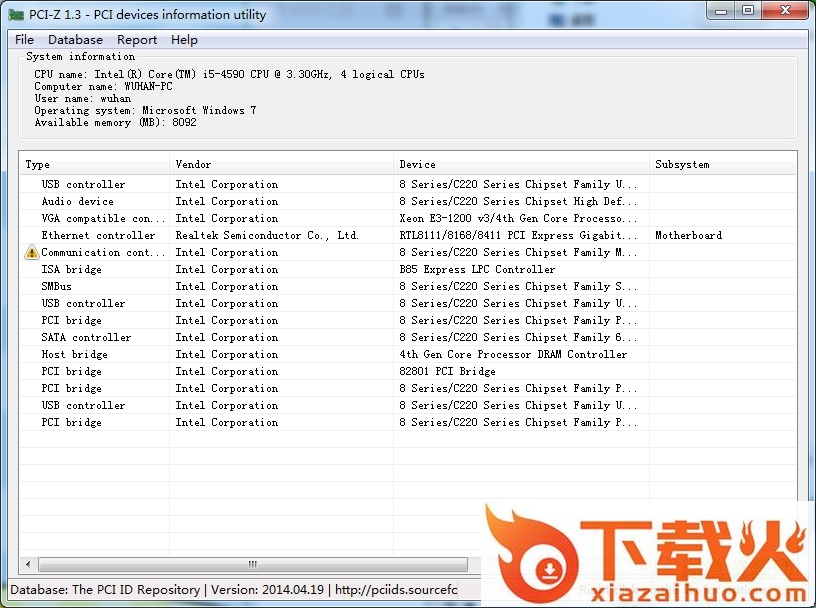
Task: Click the horizontal scrollbar thumb
Action: pos(253,564)
